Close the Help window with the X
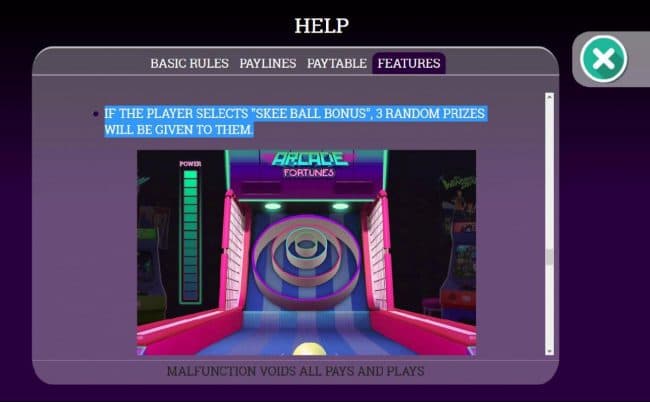Screen dimensions: 650x402 click(x=603, y=60)
